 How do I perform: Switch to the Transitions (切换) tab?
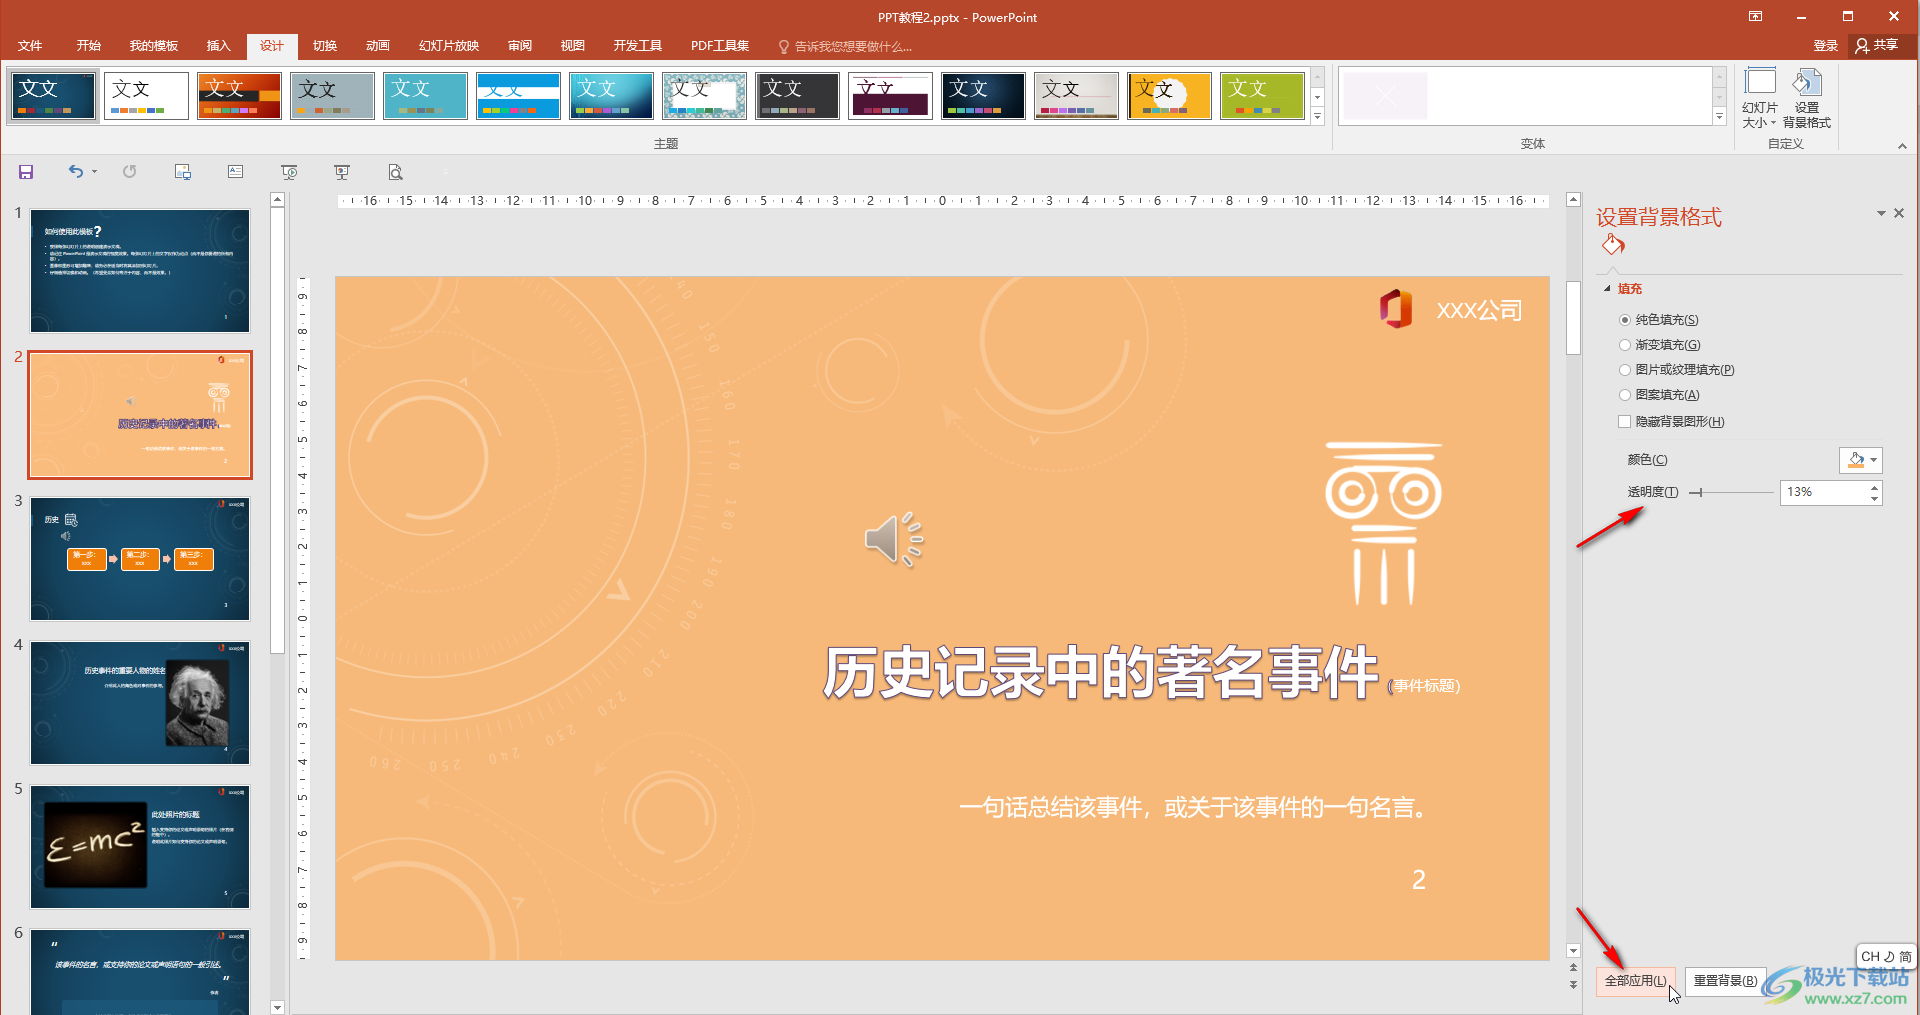pyautogui.click(x=325, y=46)
